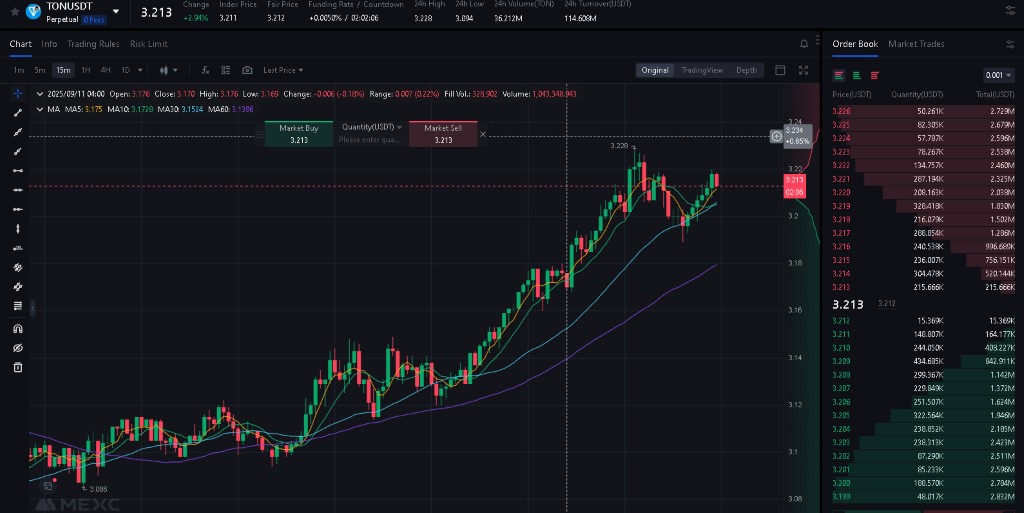1024x513 pixels.
Task: Click the bid row at price 3.205
Action: [923, 415]
